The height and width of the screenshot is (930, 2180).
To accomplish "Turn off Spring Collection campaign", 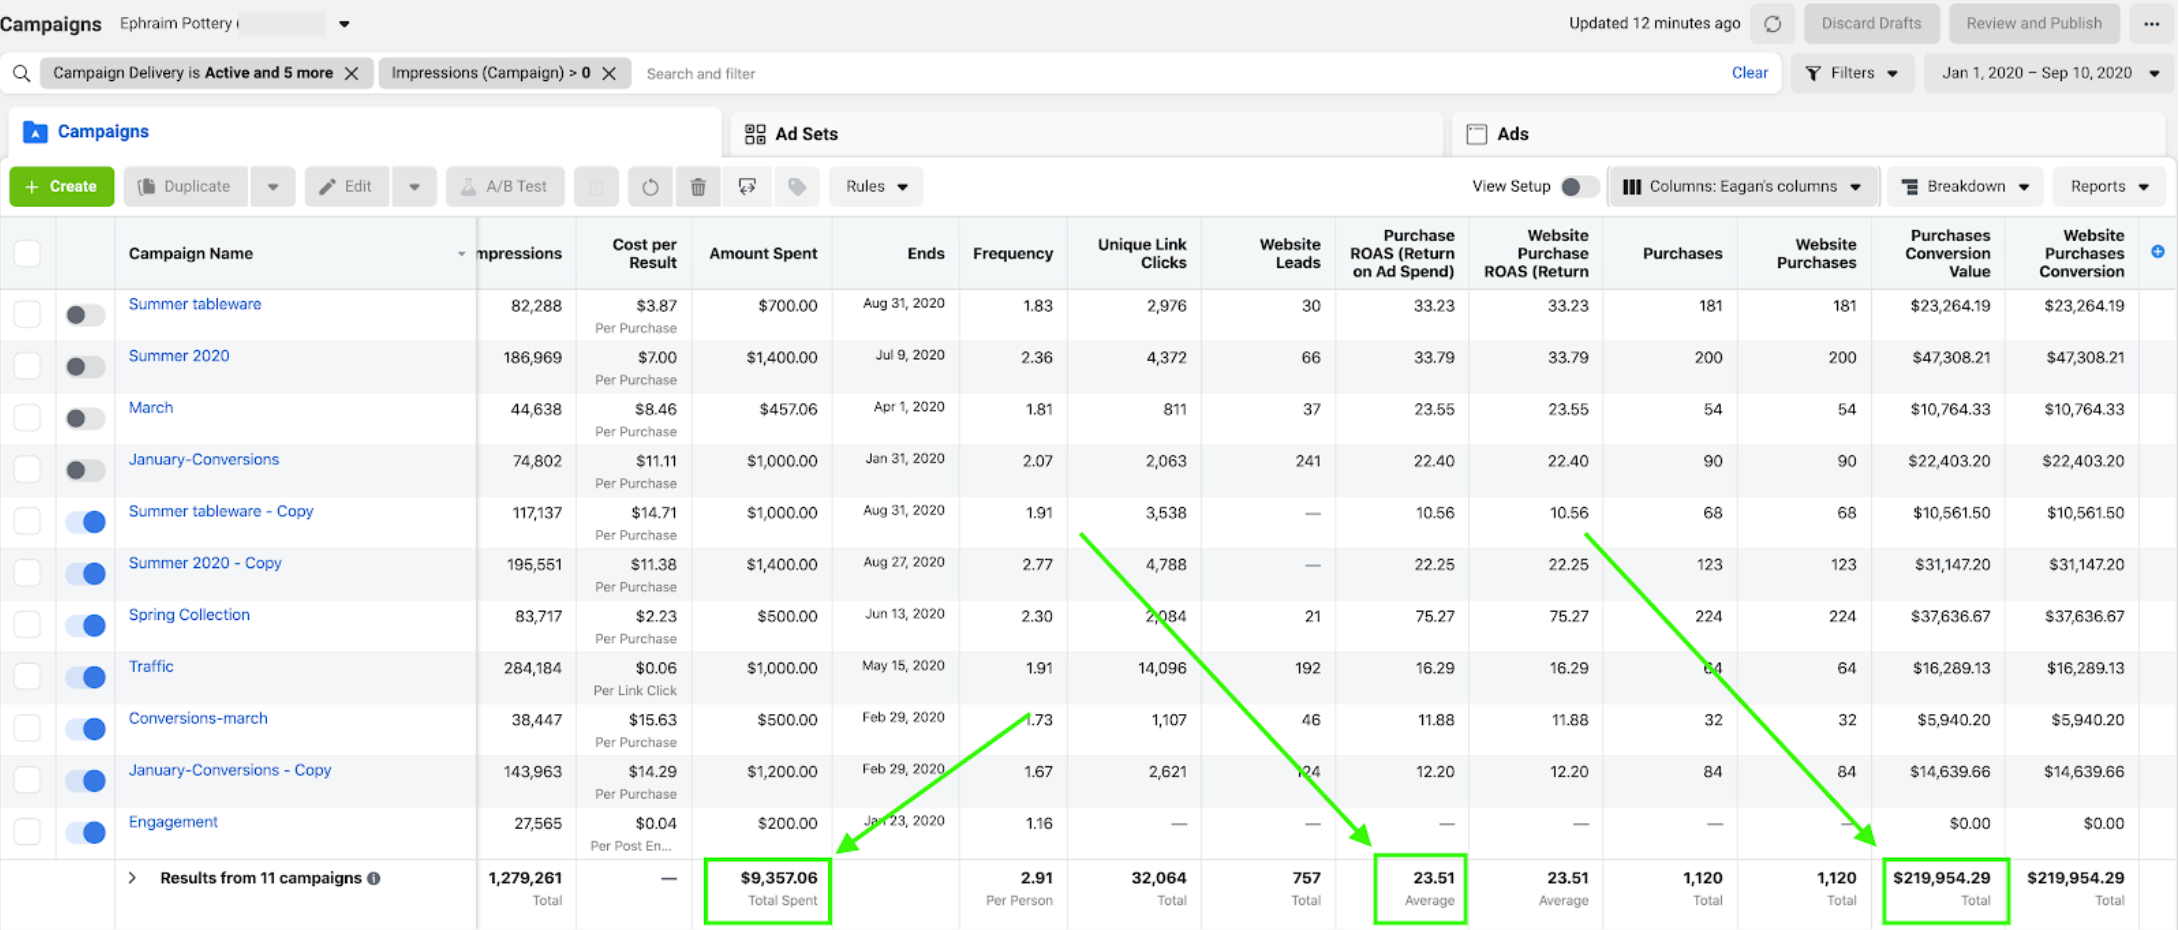I will click(85, 626).
